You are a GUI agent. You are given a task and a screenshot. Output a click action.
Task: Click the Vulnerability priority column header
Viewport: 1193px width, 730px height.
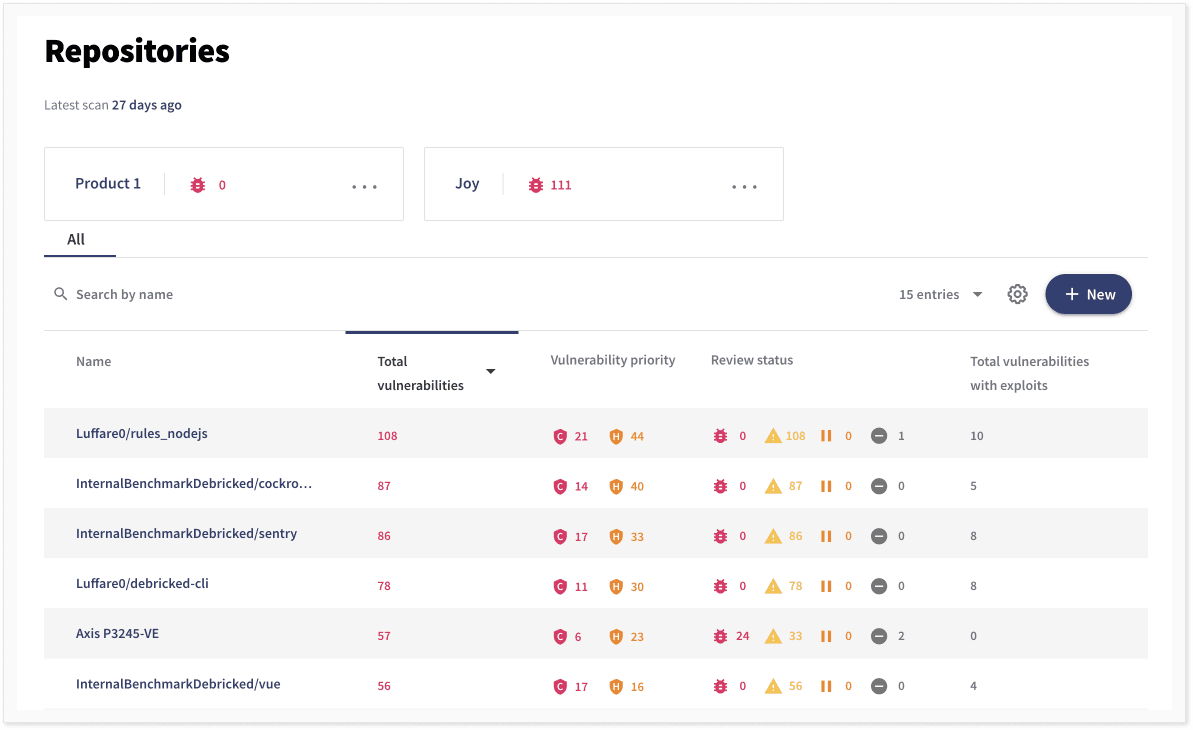[613, 360]
